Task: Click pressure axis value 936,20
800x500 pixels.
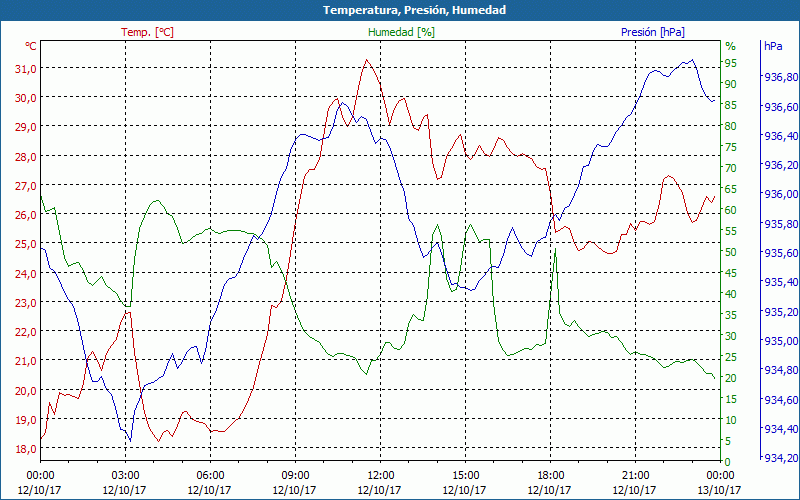Action: 781,165
